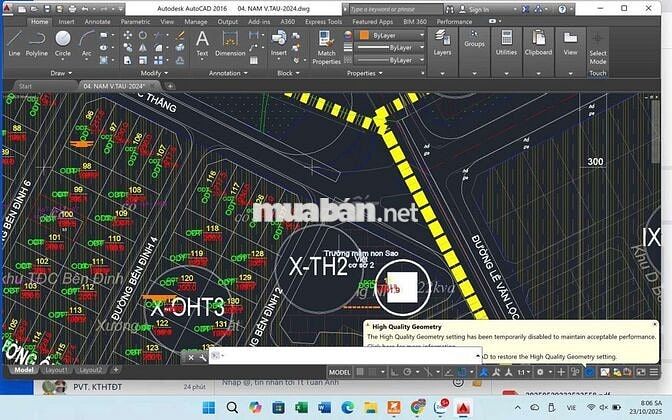Expand the Properties panel dropdown
Screen dimensions: 672x420
[365, 73]
